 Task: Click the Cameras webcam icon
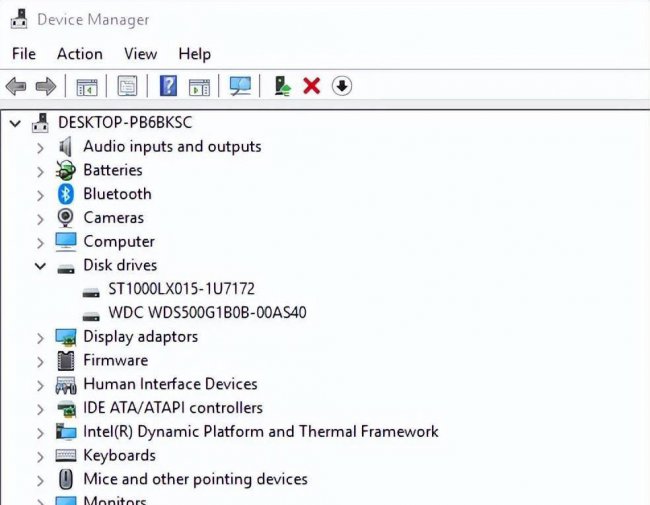click(65, 218)
